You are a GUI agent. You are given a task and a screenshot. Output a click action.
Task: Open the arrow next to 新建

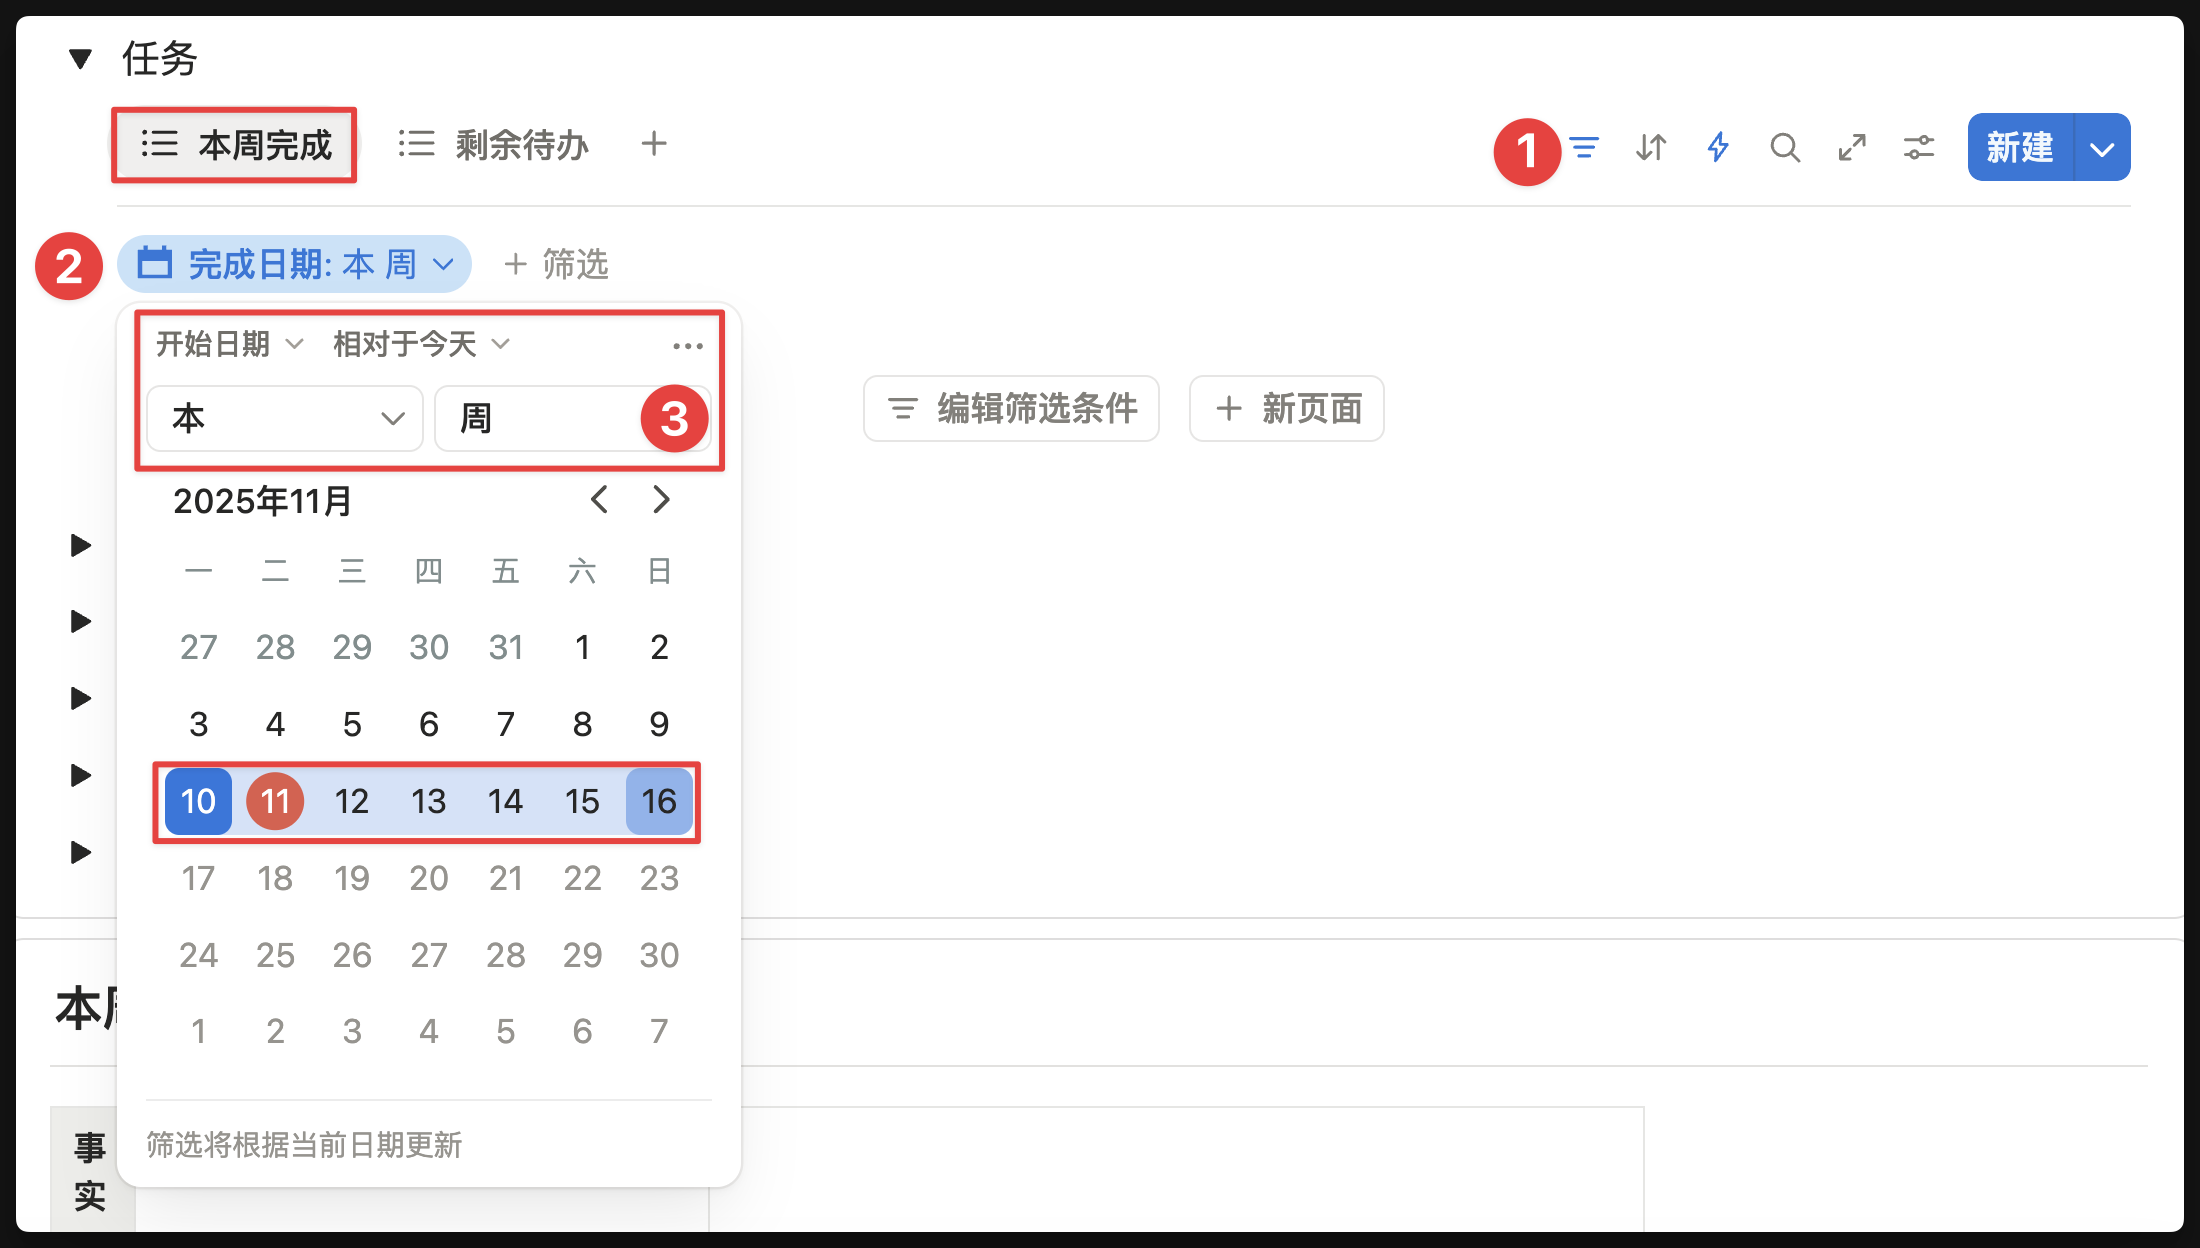(2102, 148)
